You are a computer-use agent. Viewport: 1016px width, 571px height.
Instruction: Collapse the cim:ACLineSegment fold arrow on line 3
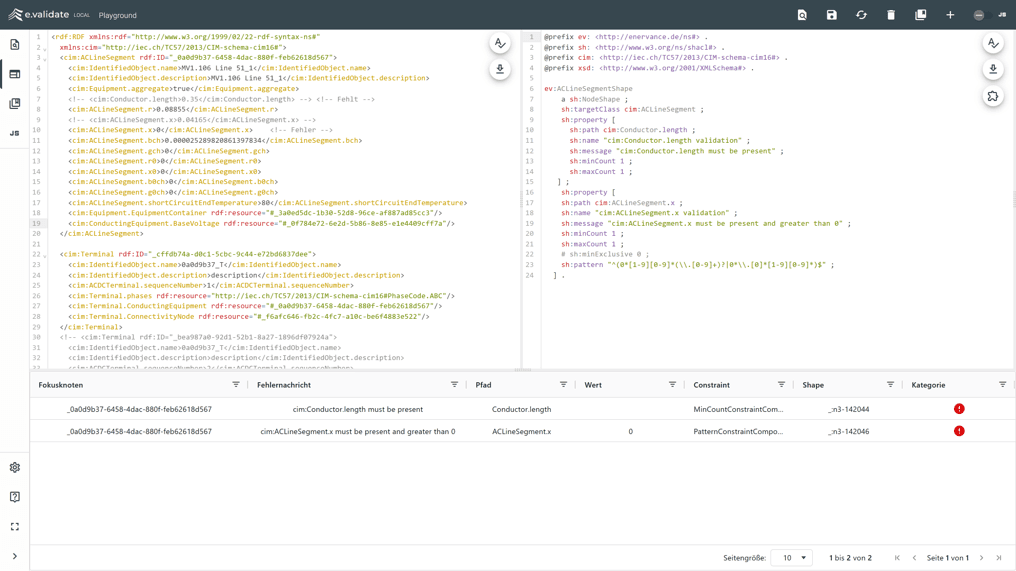pos(45,58)
